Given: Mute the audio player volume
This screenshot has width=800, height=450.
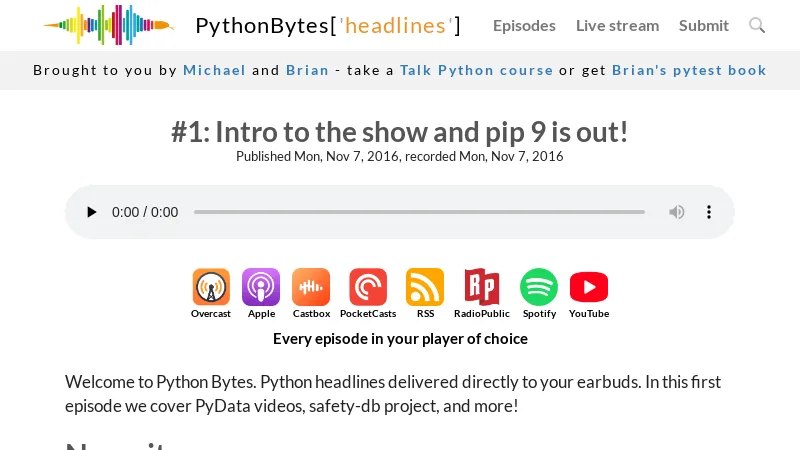Looking at the screenshot, I should click(x=677, y=212).
